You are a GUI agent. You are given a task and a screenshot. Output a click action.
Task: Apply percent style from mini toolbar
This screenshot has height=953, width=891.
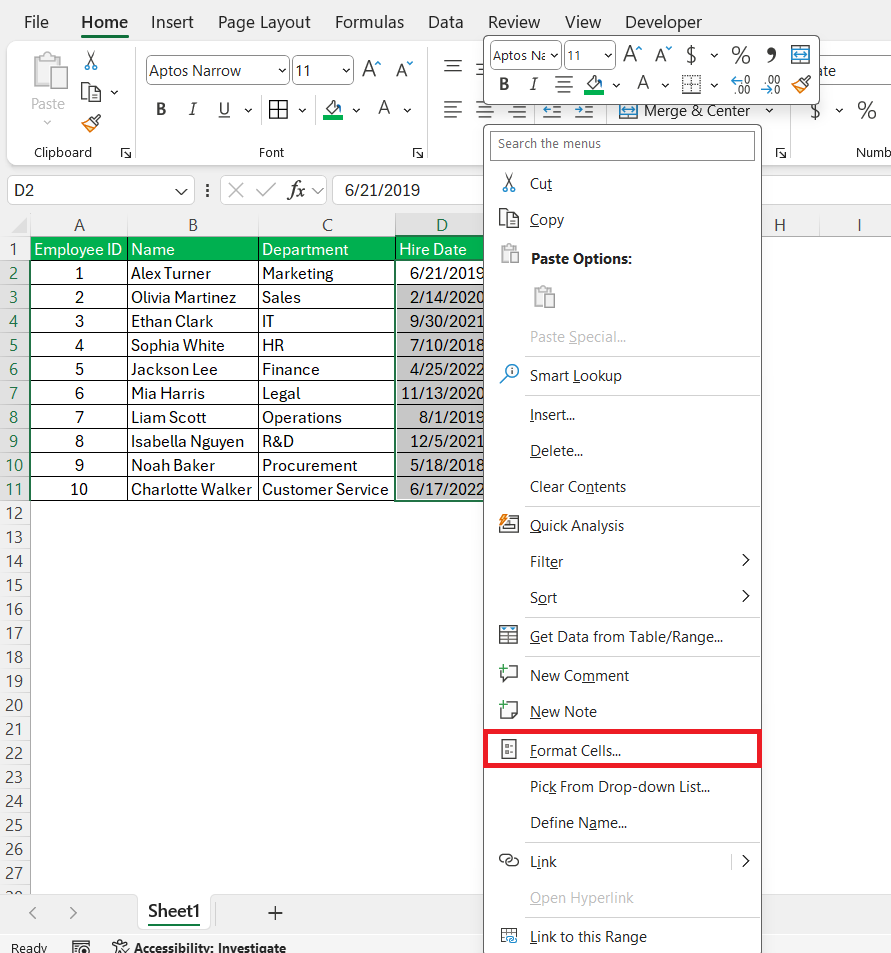coord(740,55)
